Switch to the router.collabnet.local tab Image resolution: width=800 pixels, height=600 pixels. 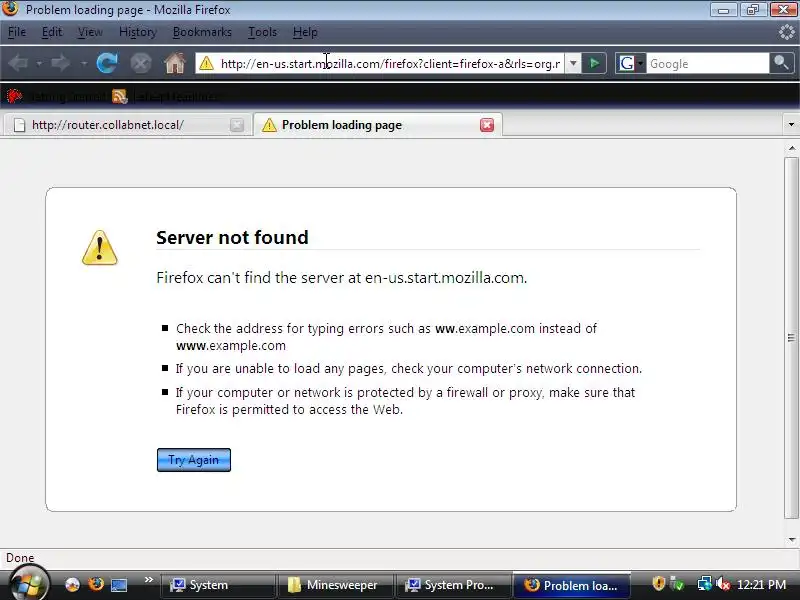pyautogui.click(x=128, y=125)
